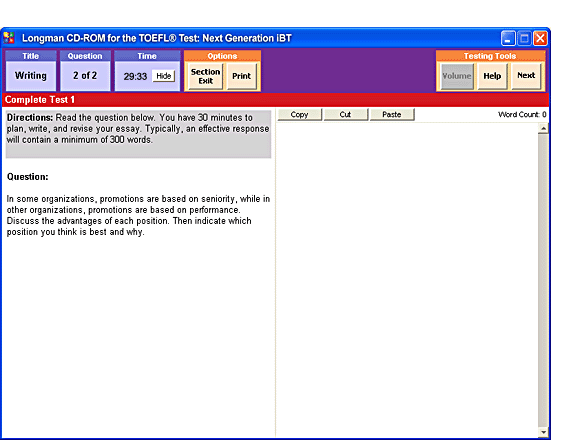Click the Writing title panel
The image size is (578, 440).
pyautogui.click(x=31, y=76)
